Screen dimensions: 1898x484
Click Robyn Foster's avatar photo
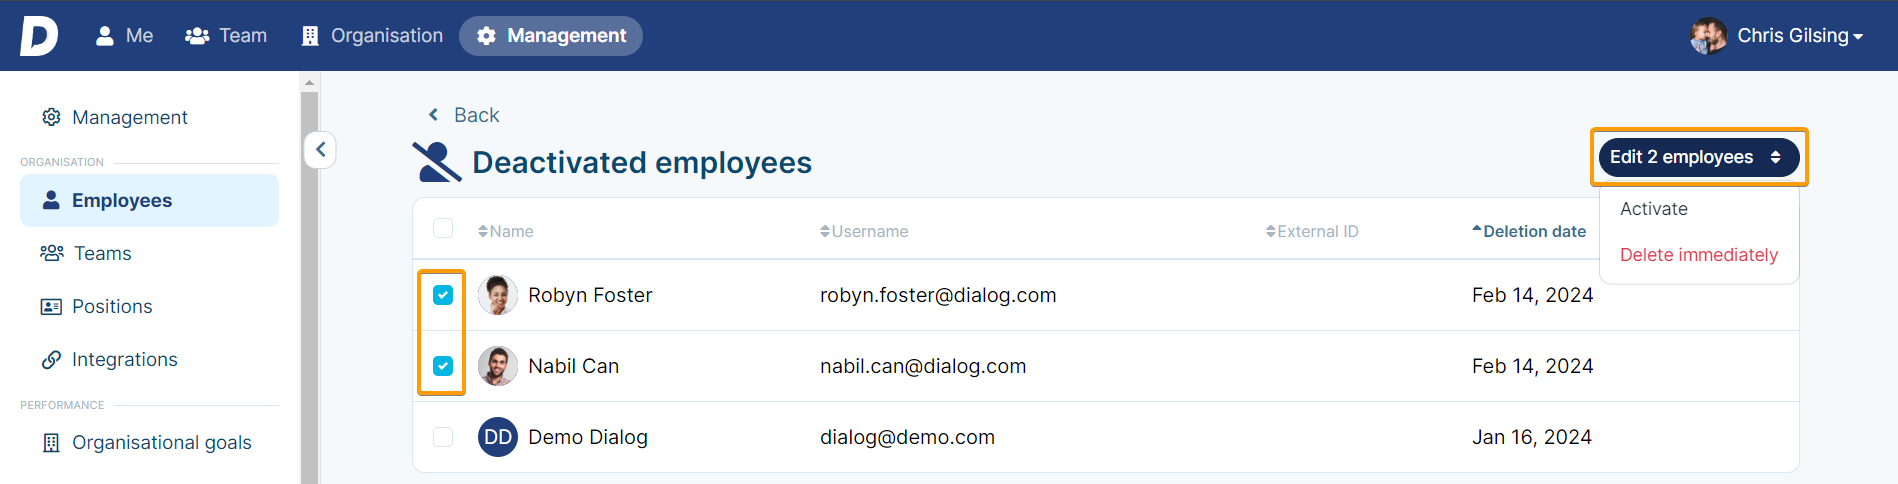pyautogui.click(x=498, y=295)
